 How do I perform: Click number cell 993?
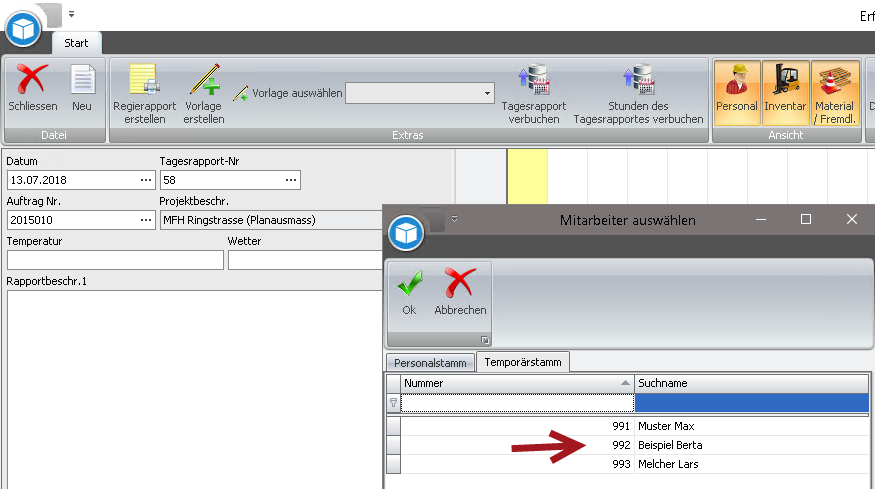tap(517, 464)
